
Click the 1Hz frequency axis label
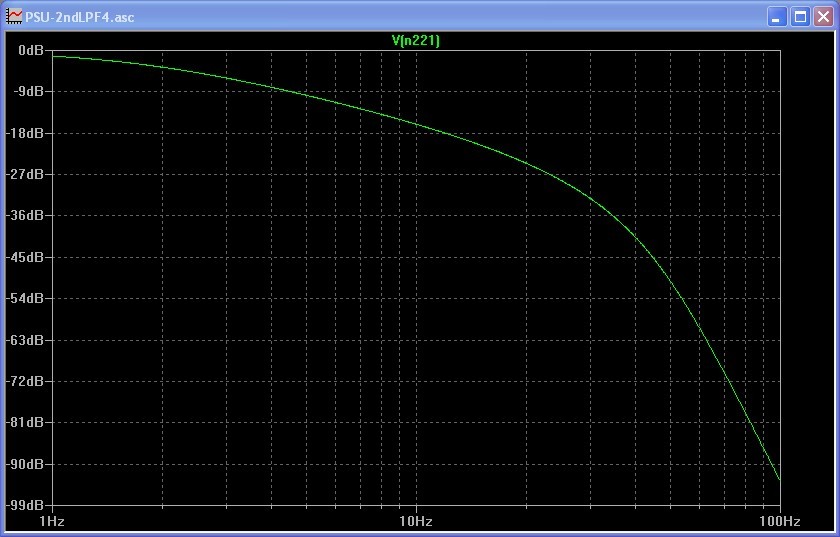coord(52,521)
